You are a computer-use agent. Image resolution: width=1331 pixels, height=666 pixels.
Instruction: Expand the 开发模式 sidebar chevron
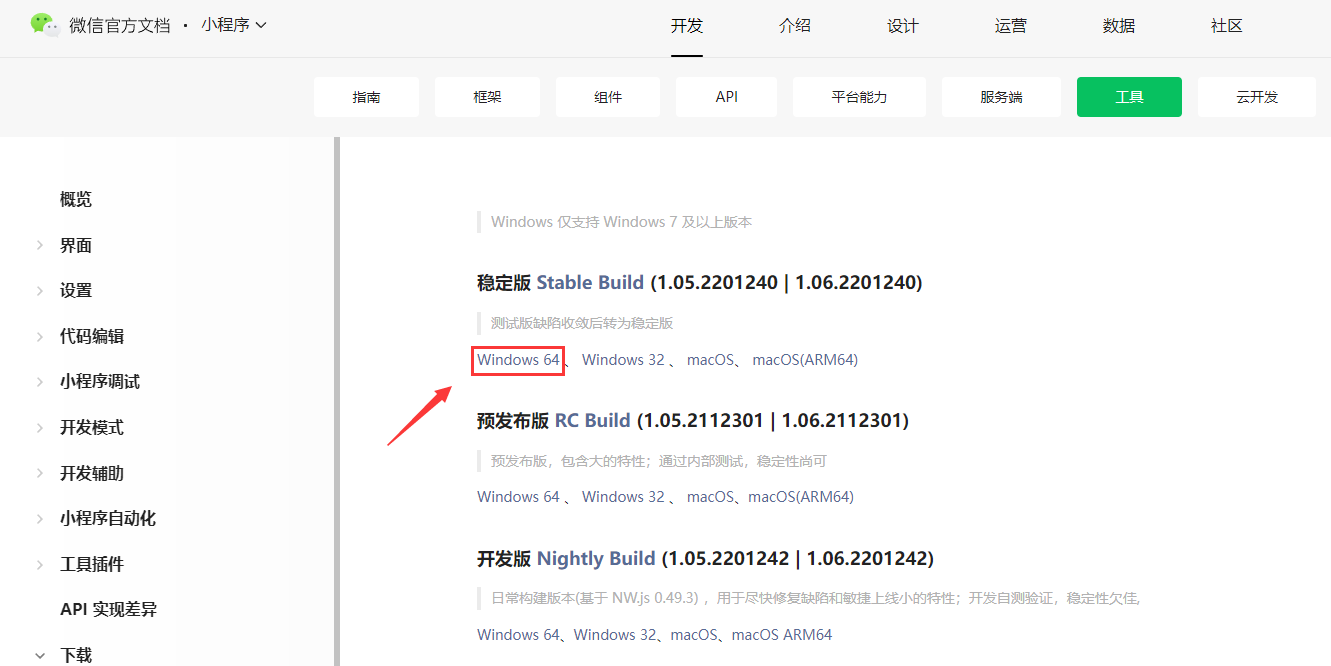39,427
